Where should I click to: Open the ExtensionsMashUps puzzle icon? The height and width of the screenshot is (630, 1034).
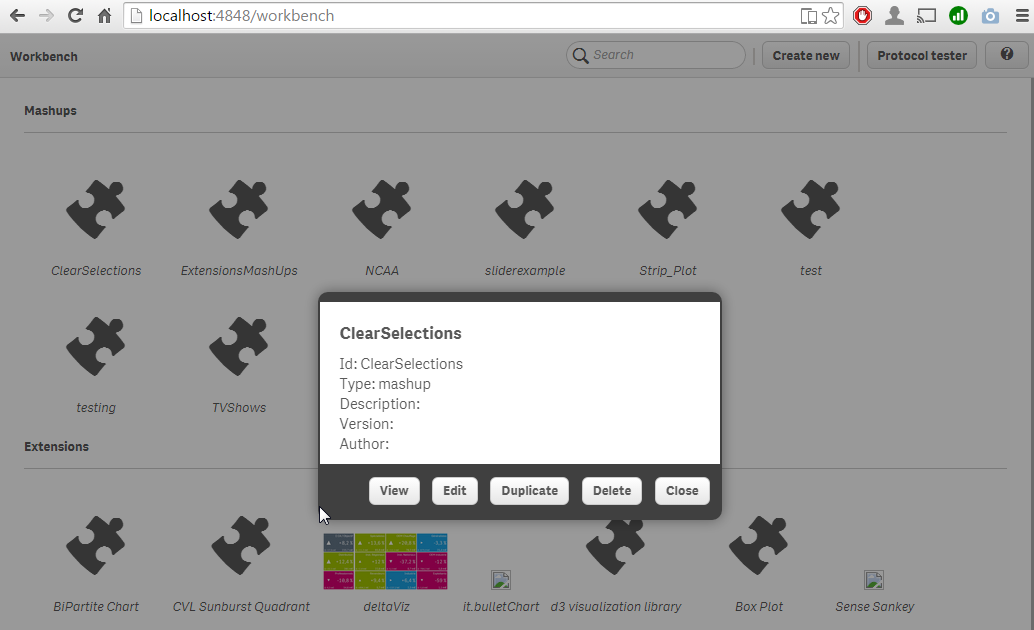coord(239,209)
